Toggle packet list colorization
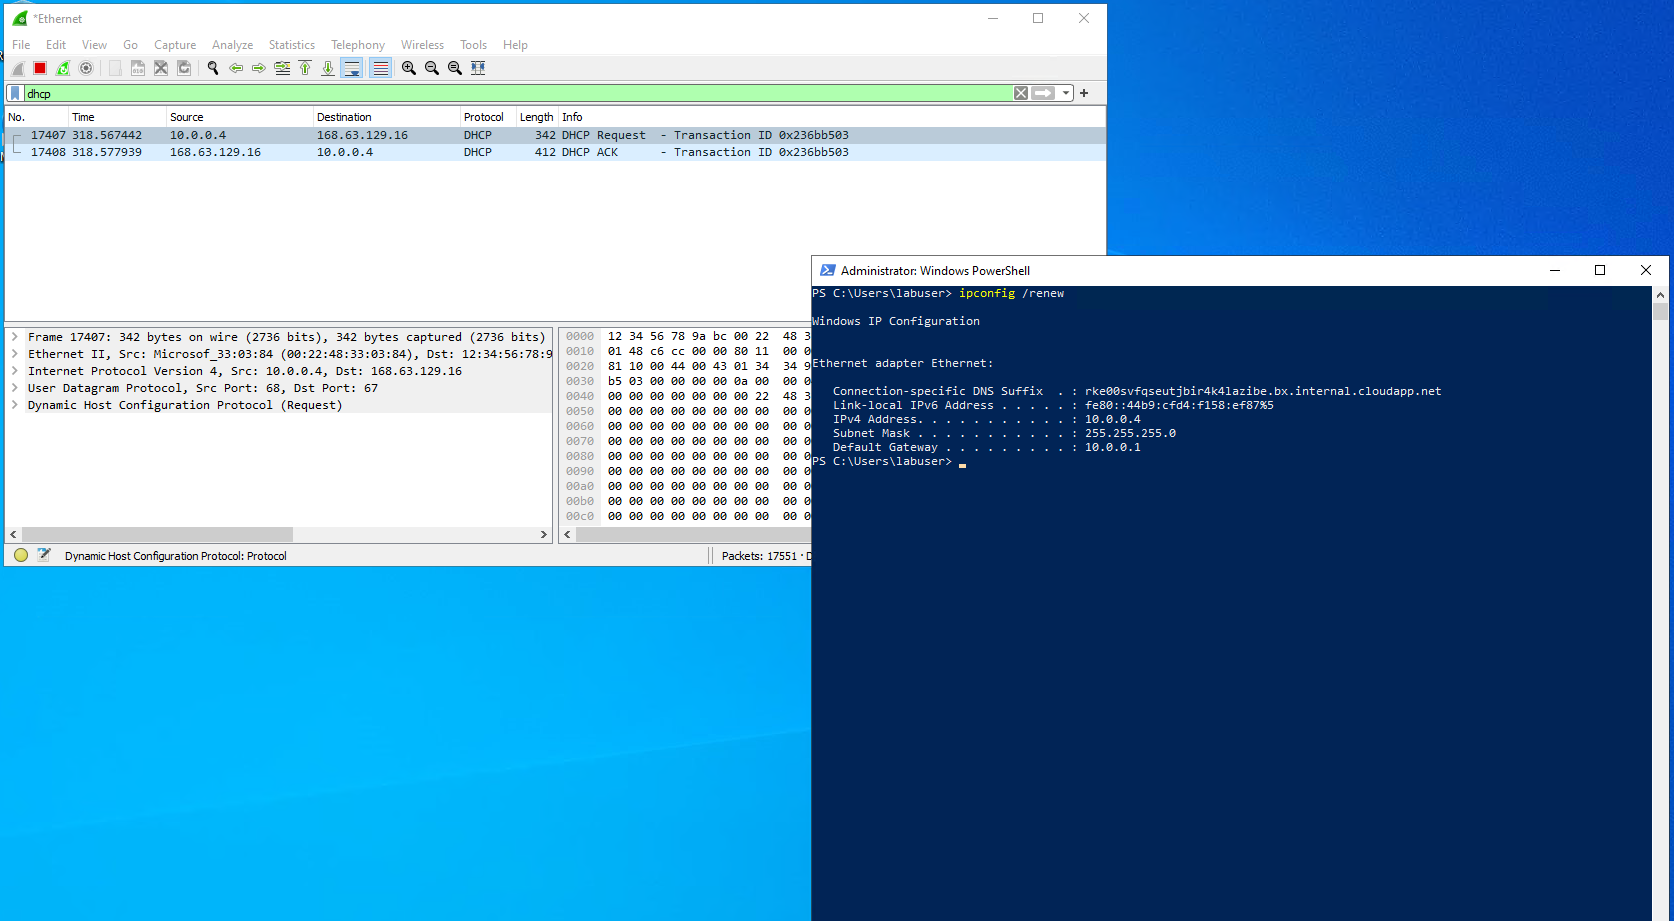Image resolution: width=1674 pixels, height=921 pixels. (380, 67)
